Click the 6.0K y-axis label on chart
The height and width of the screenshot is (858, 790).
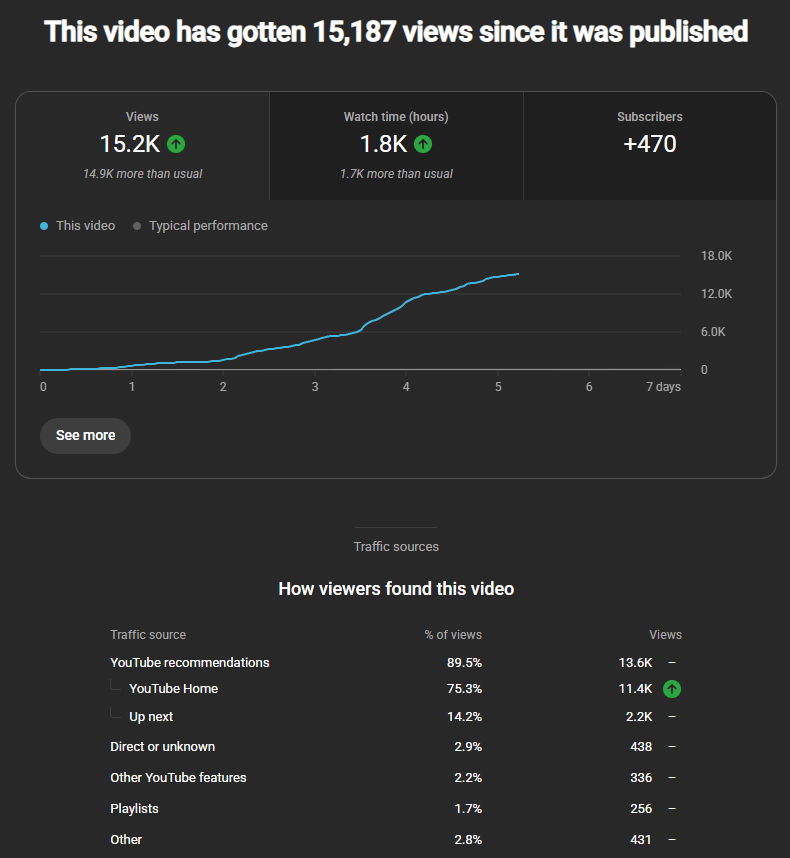(x=713, y=332)
